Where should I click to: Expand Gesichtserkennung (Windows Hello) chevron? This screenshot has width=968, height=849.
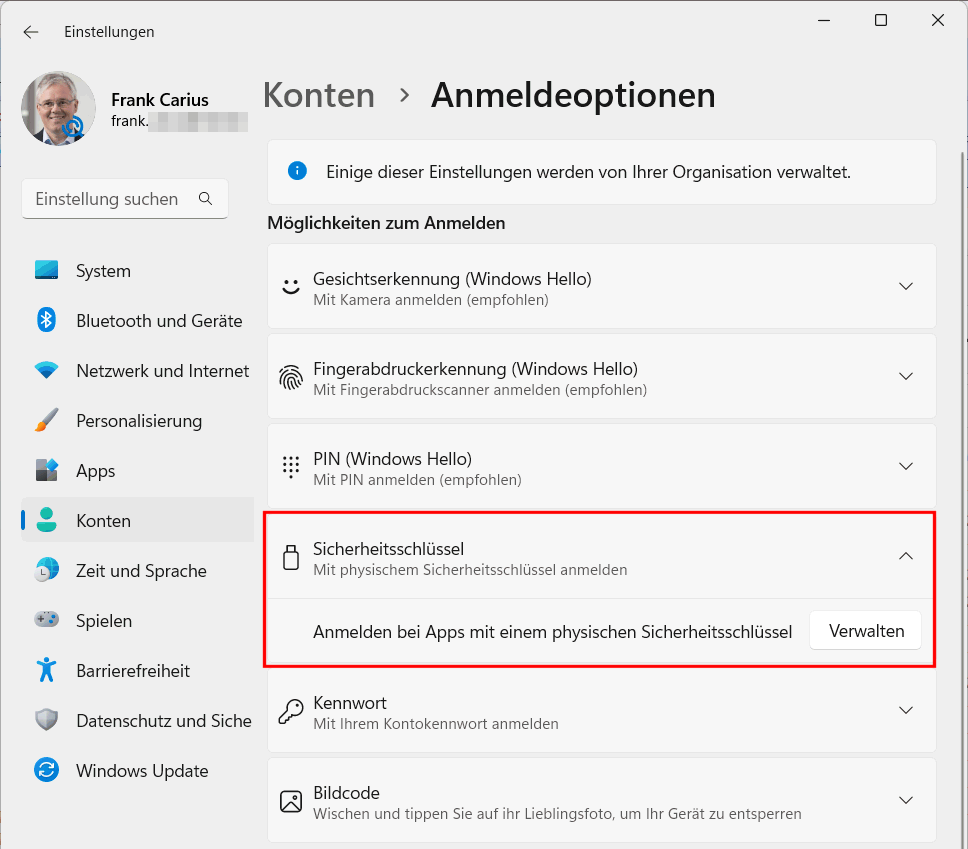(x=906, y=286)
